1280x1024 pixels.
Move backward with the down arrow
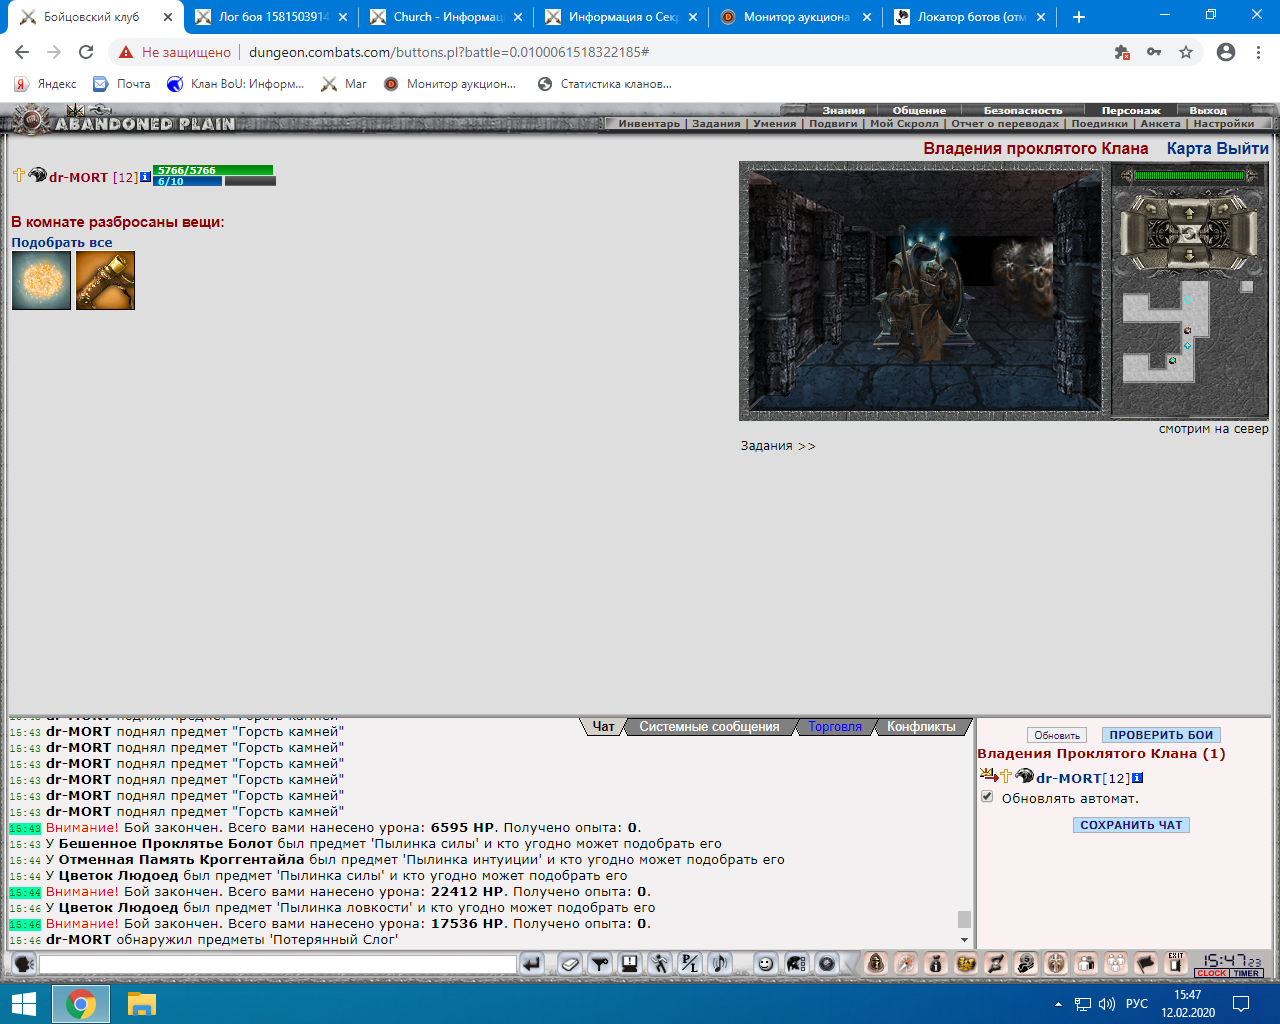tap(1189, 254)
